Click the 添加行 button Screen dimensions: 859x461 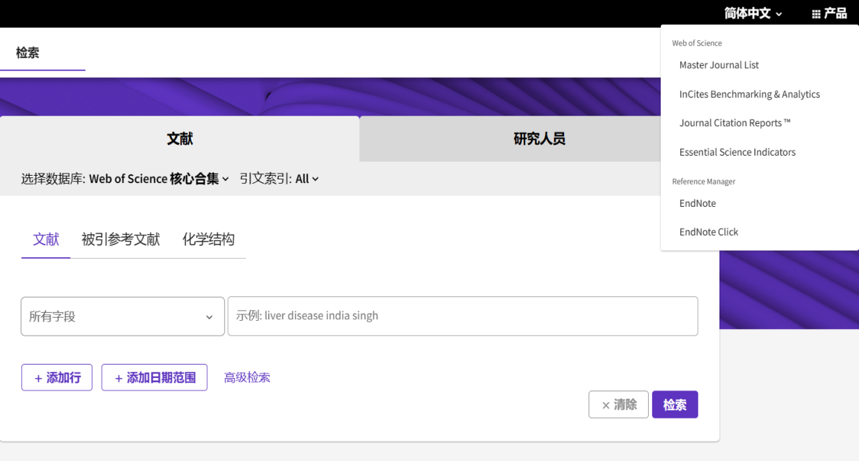coord(57,378)
